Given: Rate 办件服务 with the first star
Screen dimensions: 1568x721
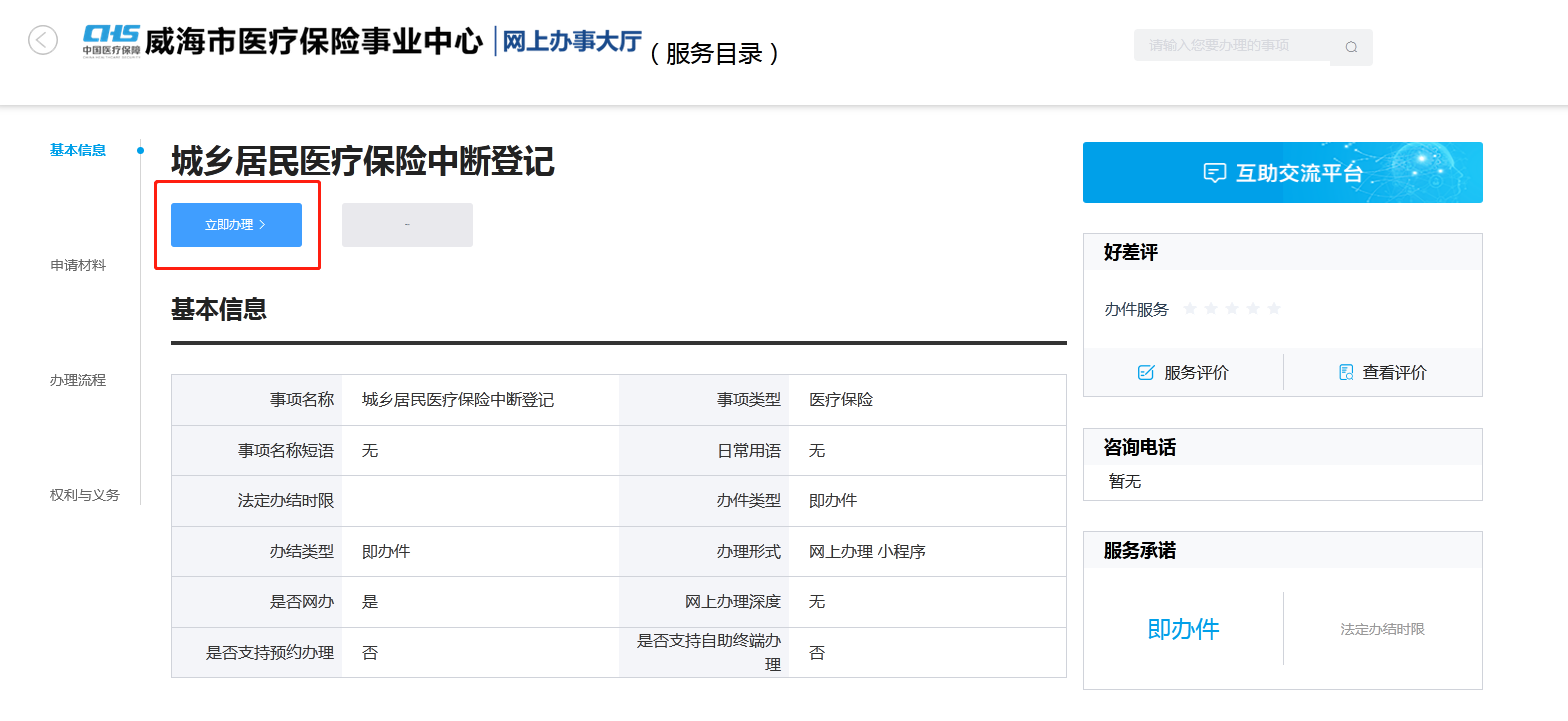Looking at the screenshot, I should 1190,309.
